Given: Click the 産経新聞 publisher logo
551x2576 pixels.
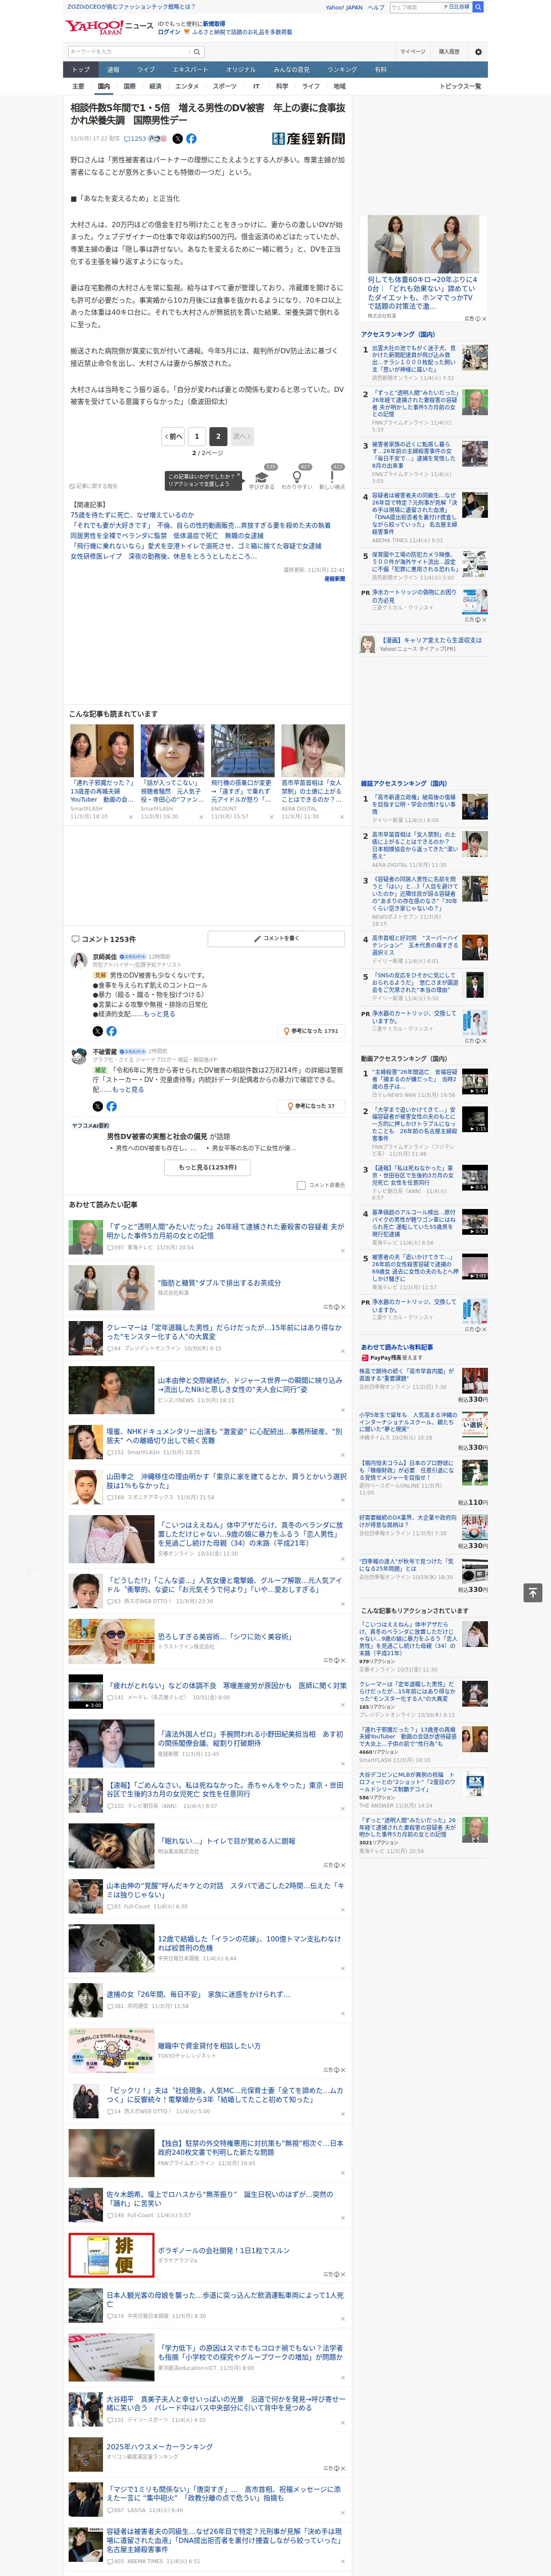Looking at the screenshot, I should pos(308,139).
